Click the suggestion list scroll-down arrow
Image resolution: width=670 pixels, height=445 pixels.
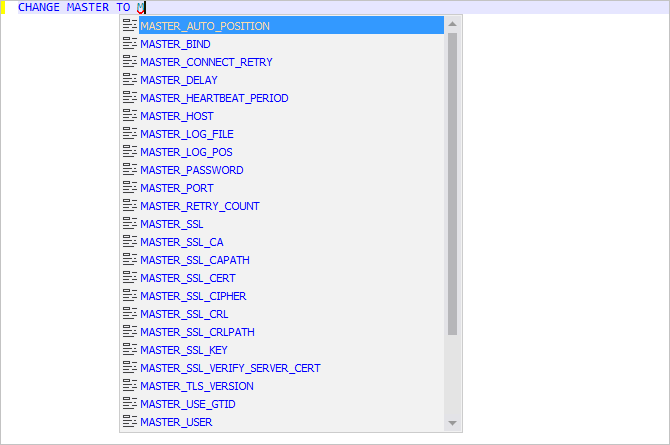point(453,423)
